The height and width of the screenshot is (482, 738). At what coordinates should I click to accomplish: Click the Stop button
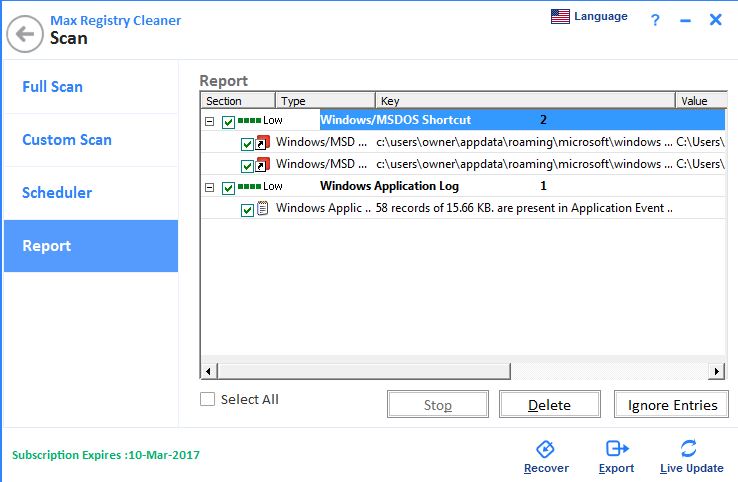click(x=438, y=404)
